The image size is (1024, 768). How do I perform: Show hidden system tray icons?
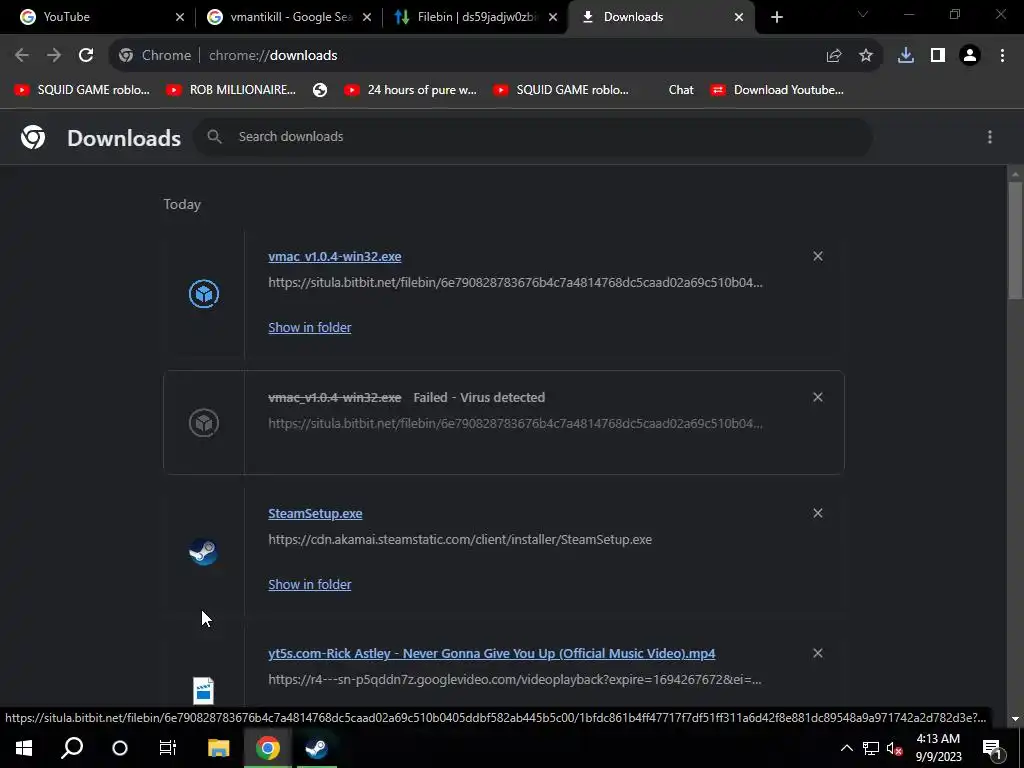(846, 748)
